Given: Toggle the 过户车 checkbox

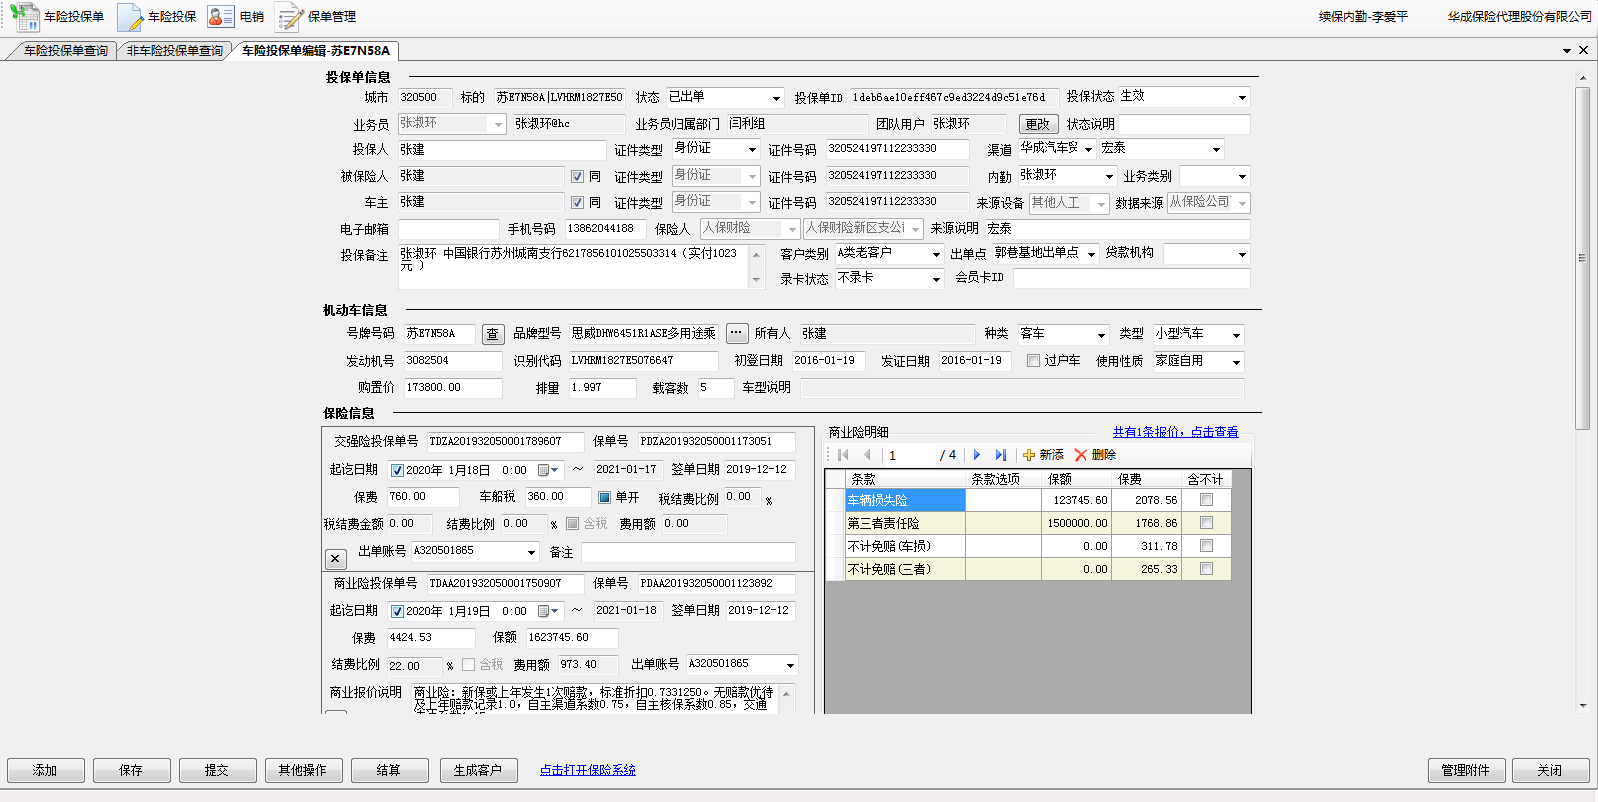Looking at the screenshot, I should pos(1034,361).
